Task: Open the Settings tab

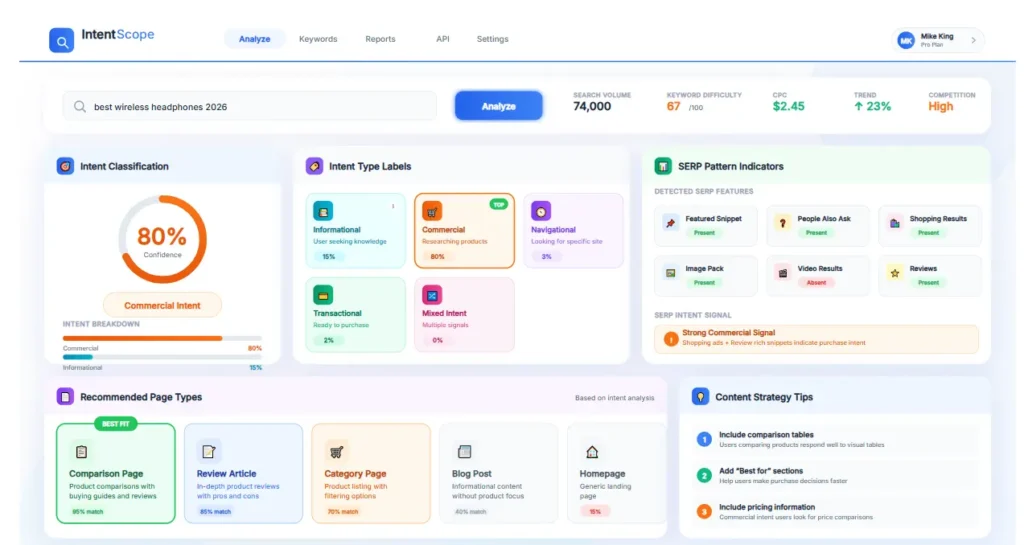Action: pos(492,39)
